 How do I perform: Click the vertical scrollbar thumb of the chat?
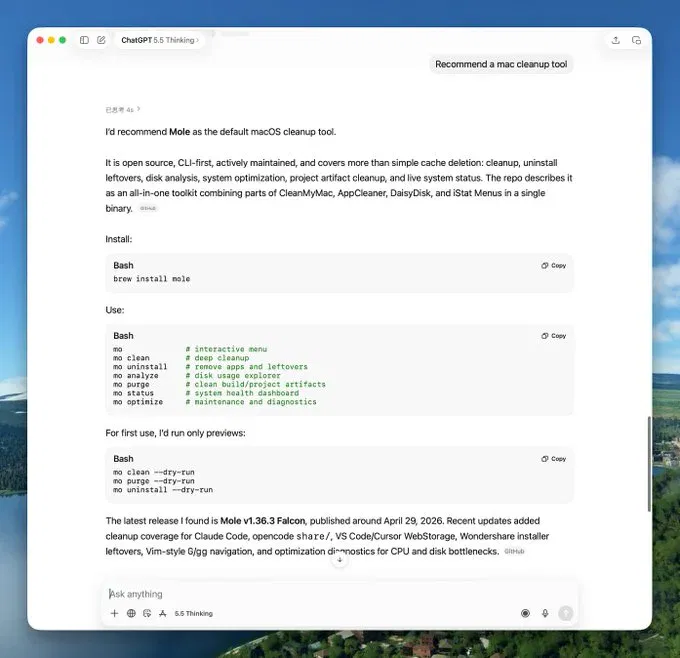pyautogui.click(x=649, y=464)
